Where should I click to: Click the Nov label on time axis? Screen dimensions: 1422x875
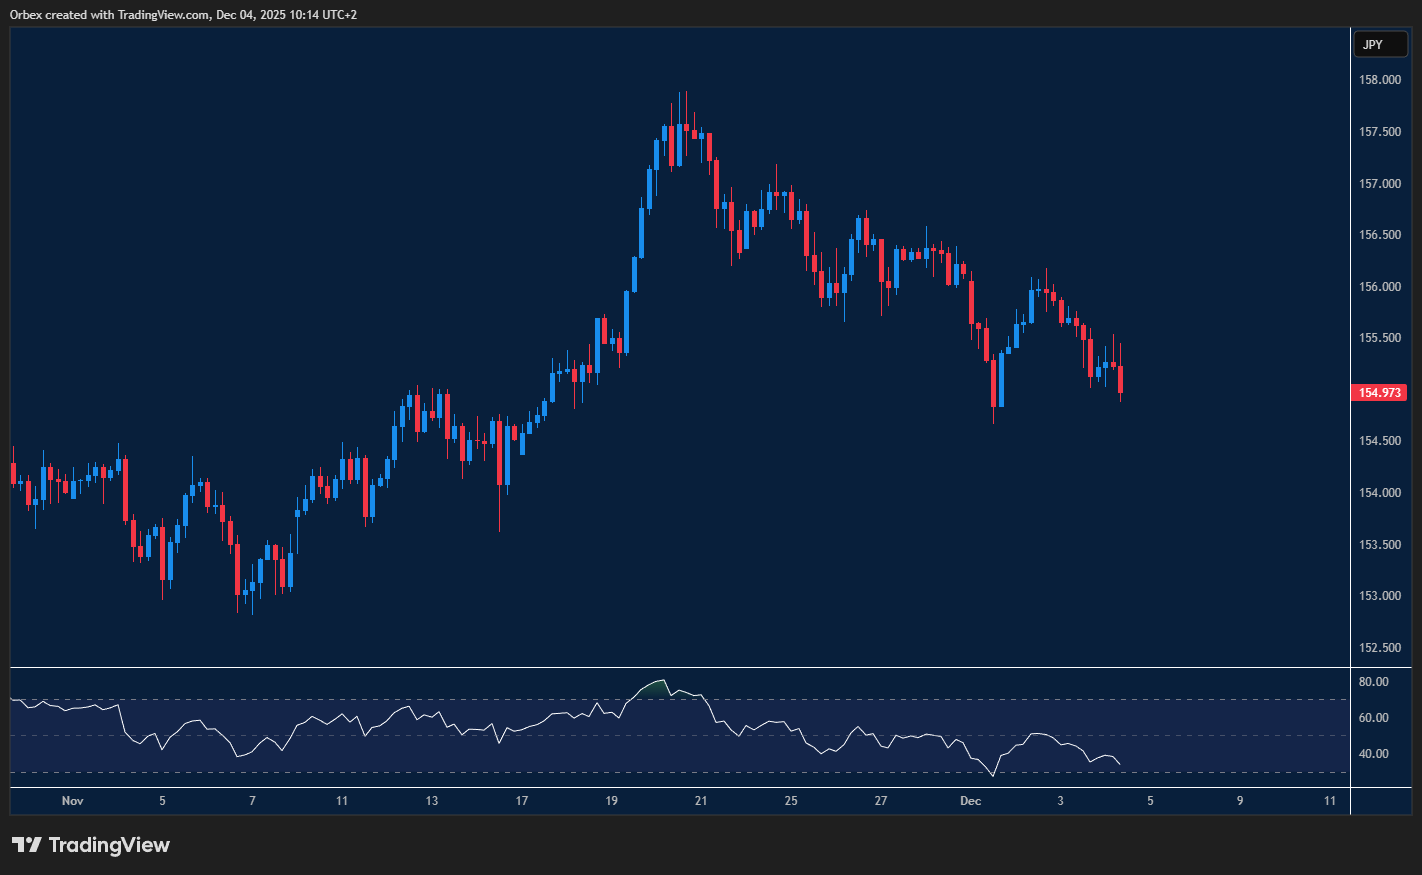click(x=72, y=801)
